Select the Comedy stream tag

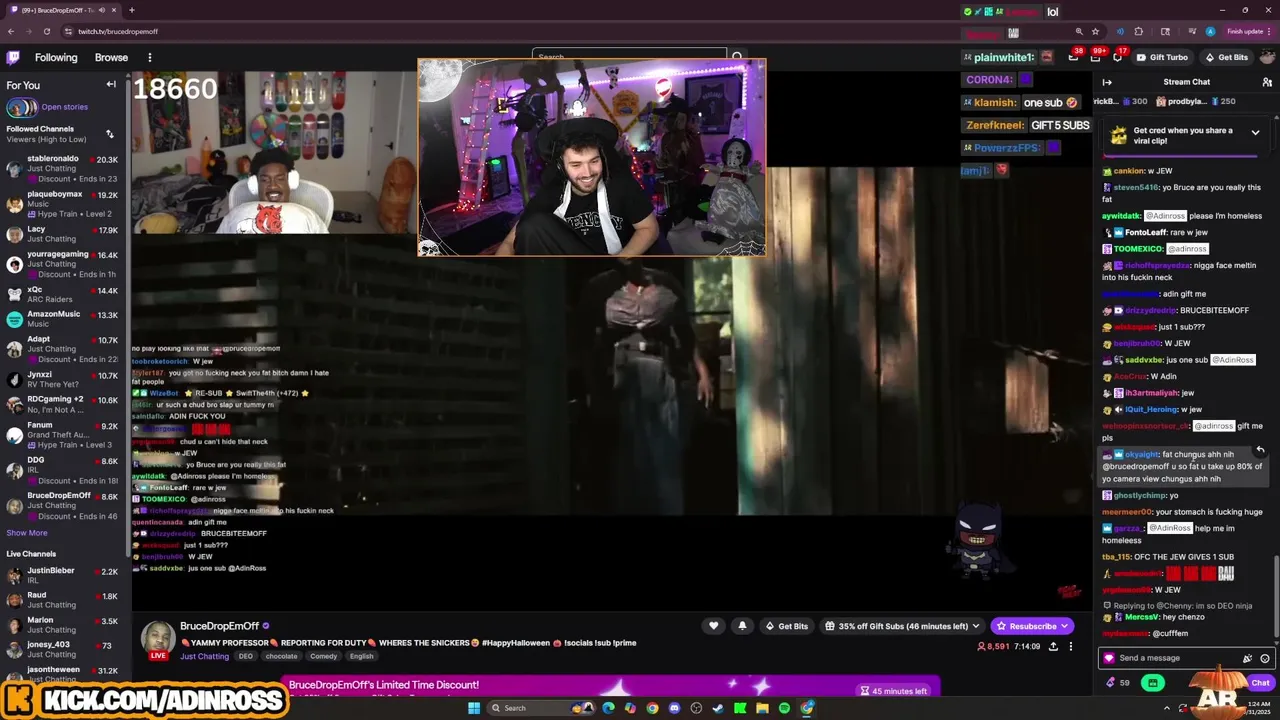(323, 657)
